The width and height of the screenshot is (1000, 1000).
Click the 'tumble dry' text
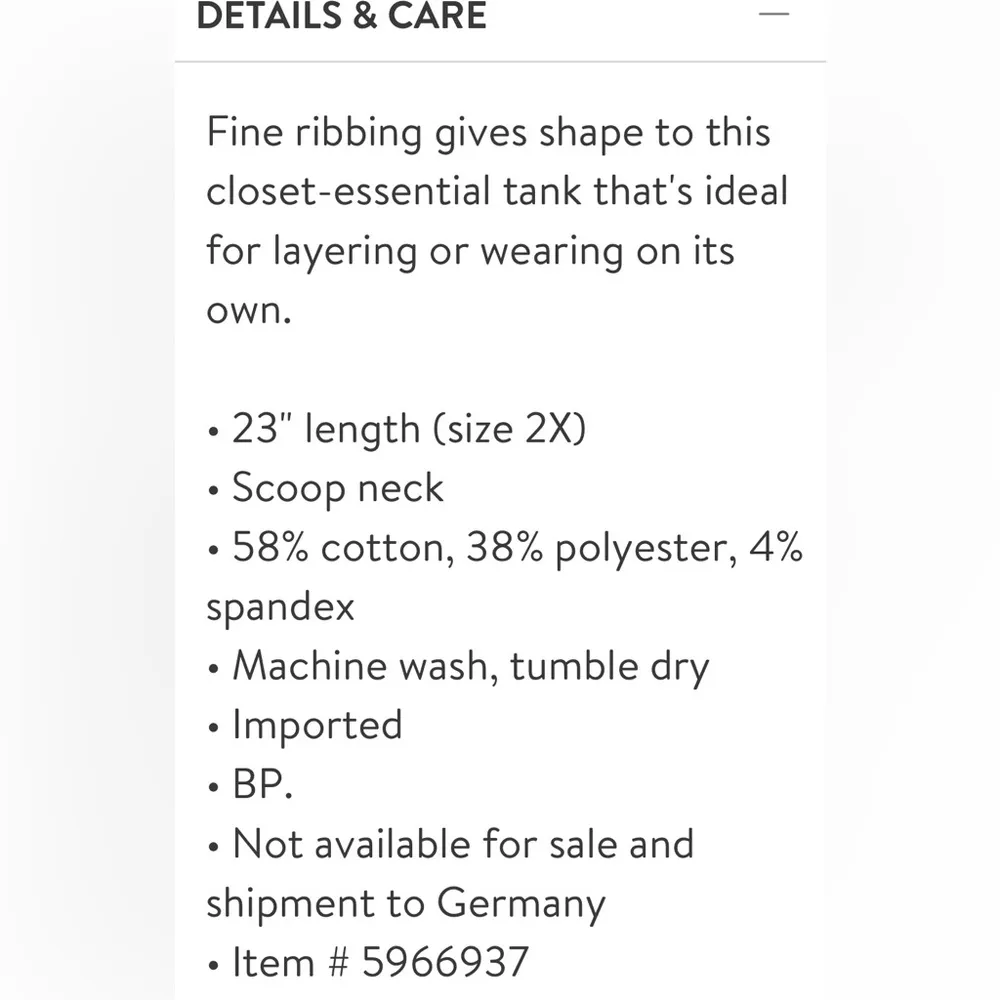(609, 666)
